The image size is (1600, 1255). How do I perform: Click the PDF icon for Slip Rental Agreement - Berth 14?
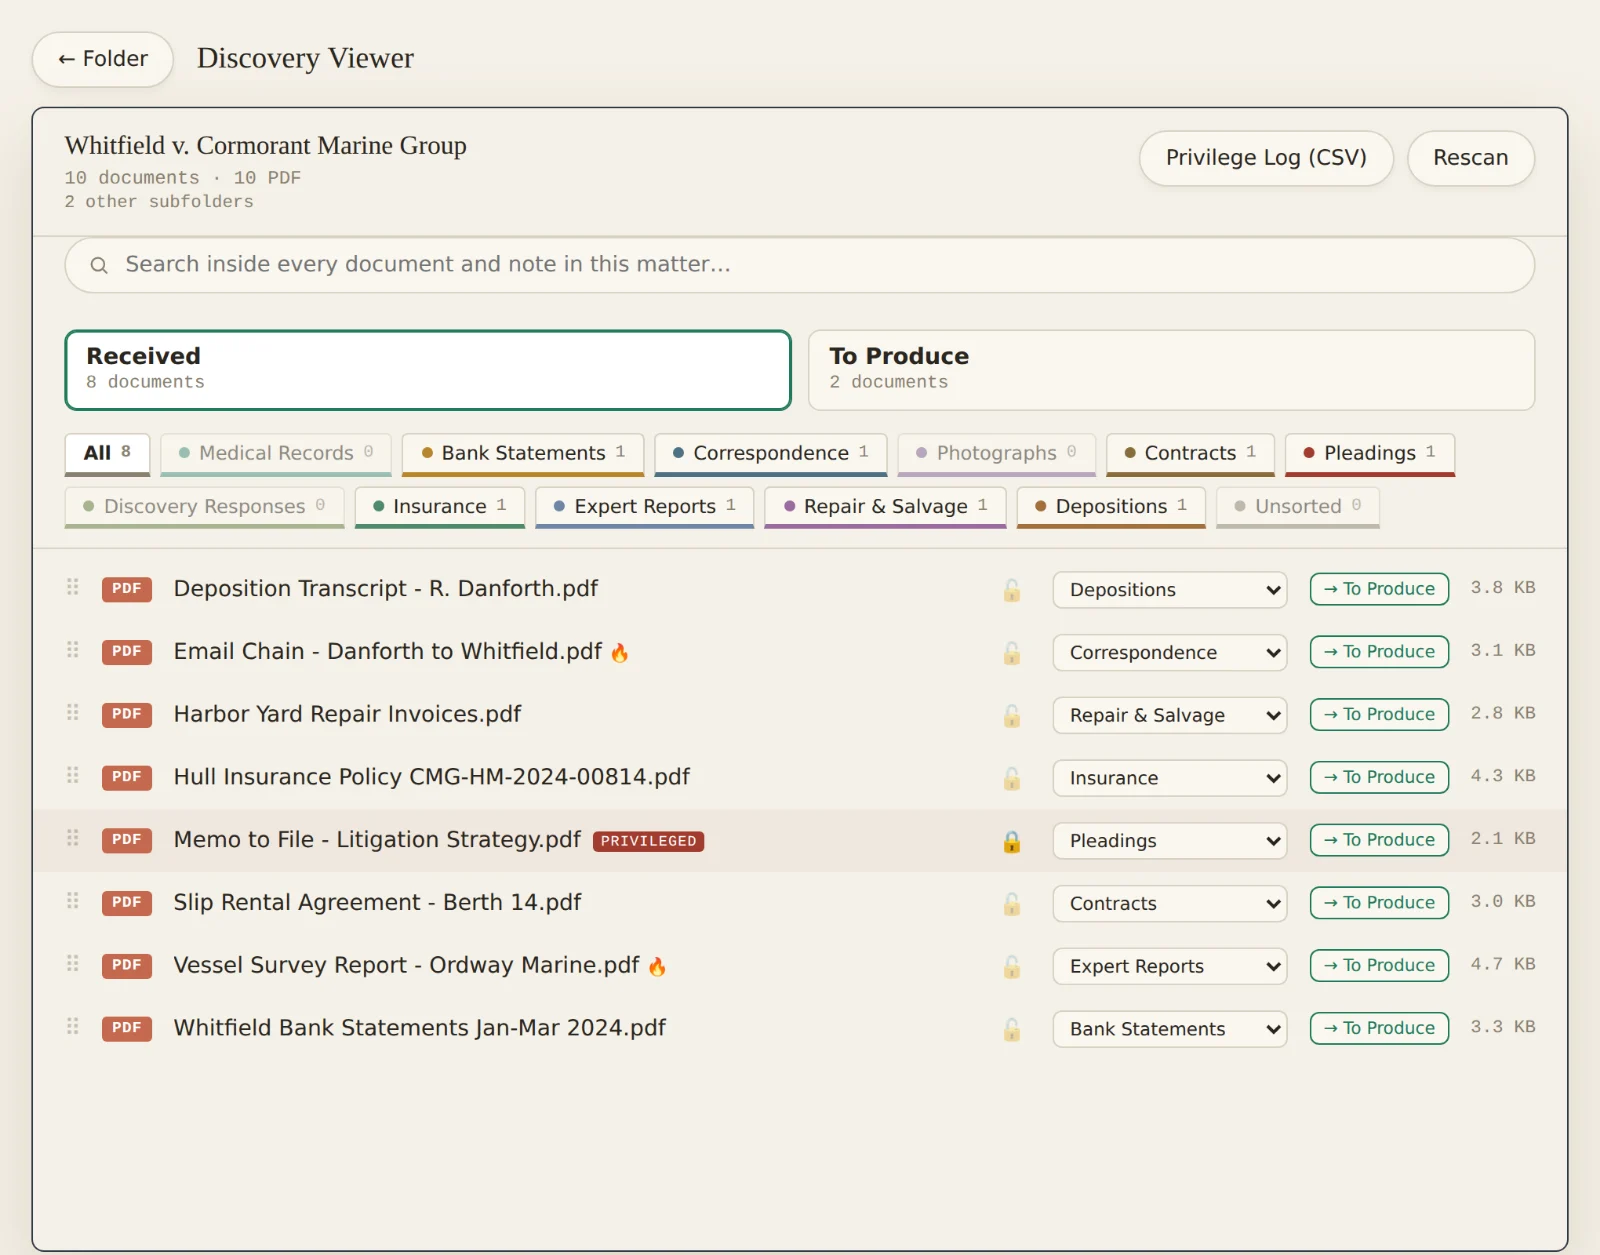click(x=127, y=903)
